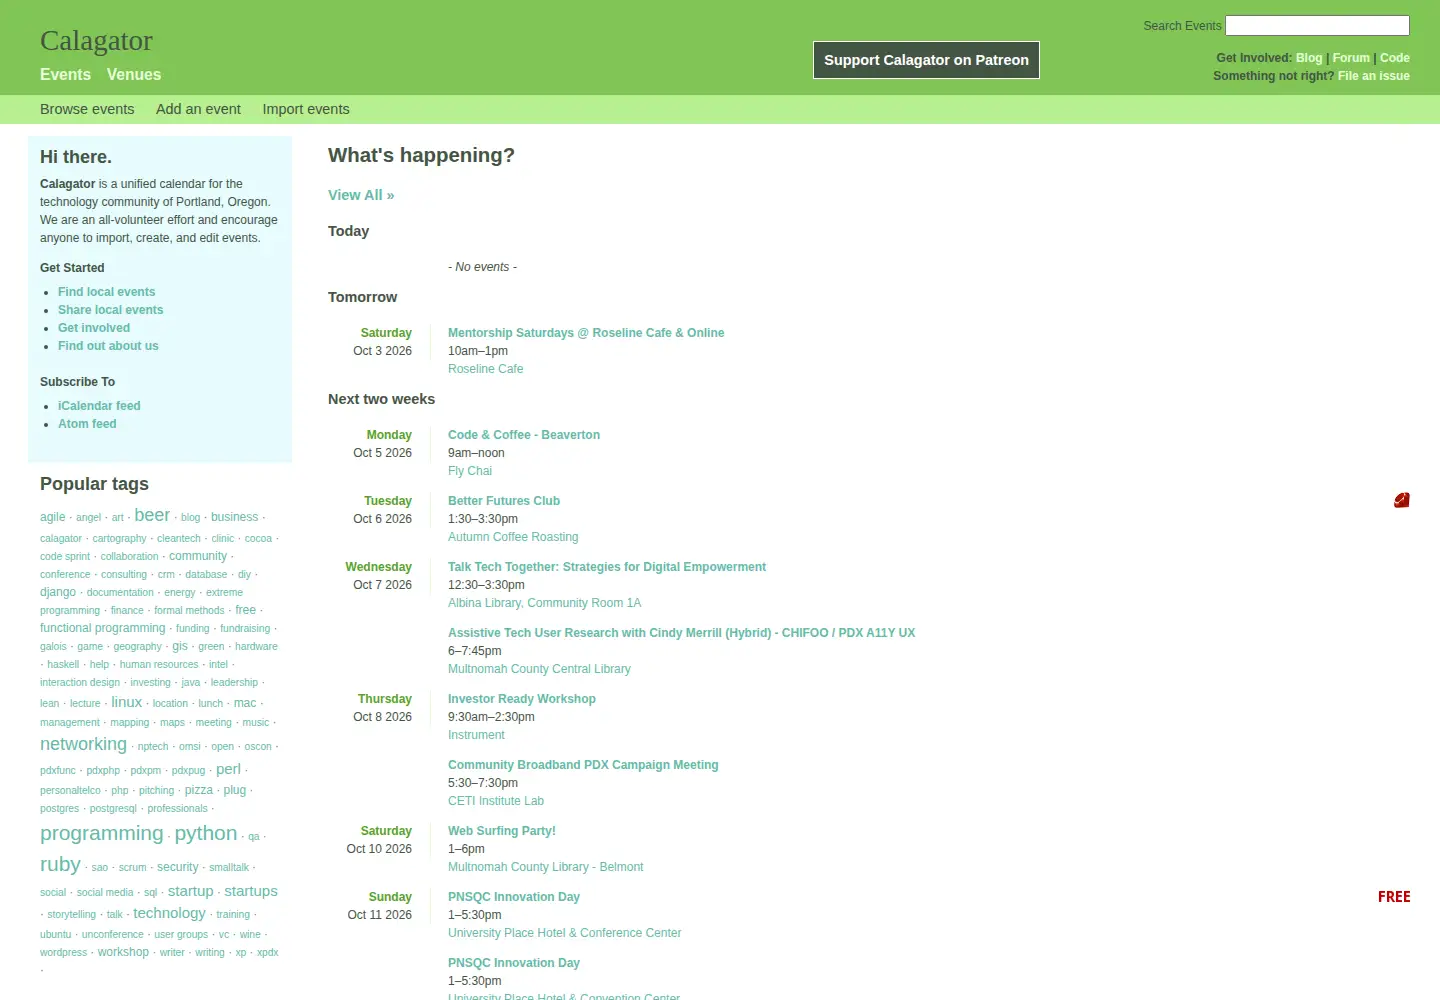Select the programming tag in Popular tags
This screenshot has width=1440, height=1000.
tap(101, 834)
